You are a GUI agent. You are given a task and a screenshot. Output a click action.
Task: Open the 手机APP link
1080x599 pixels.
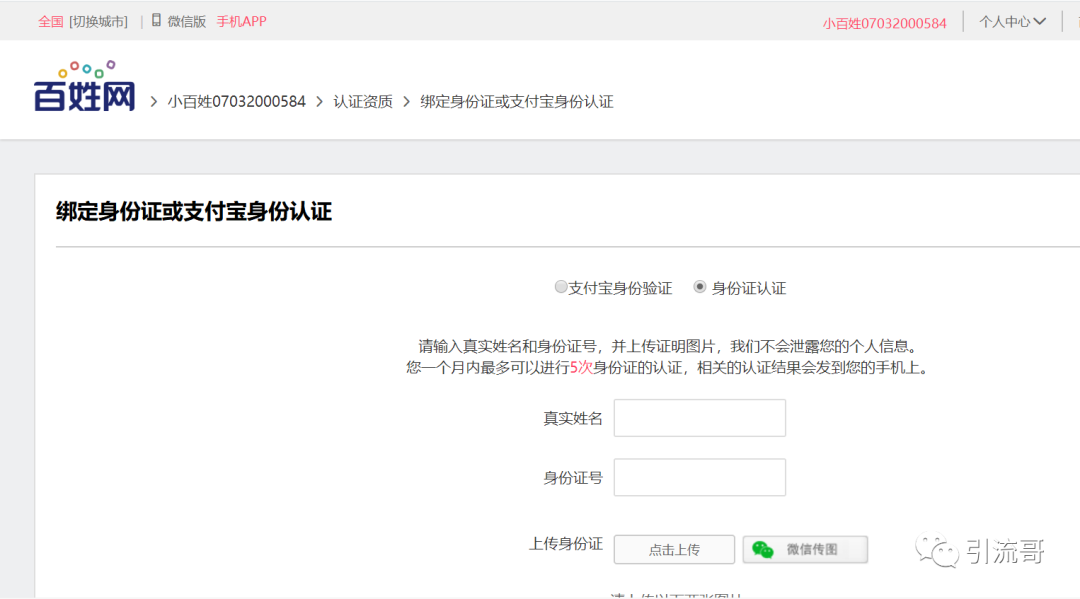[242, 22]
